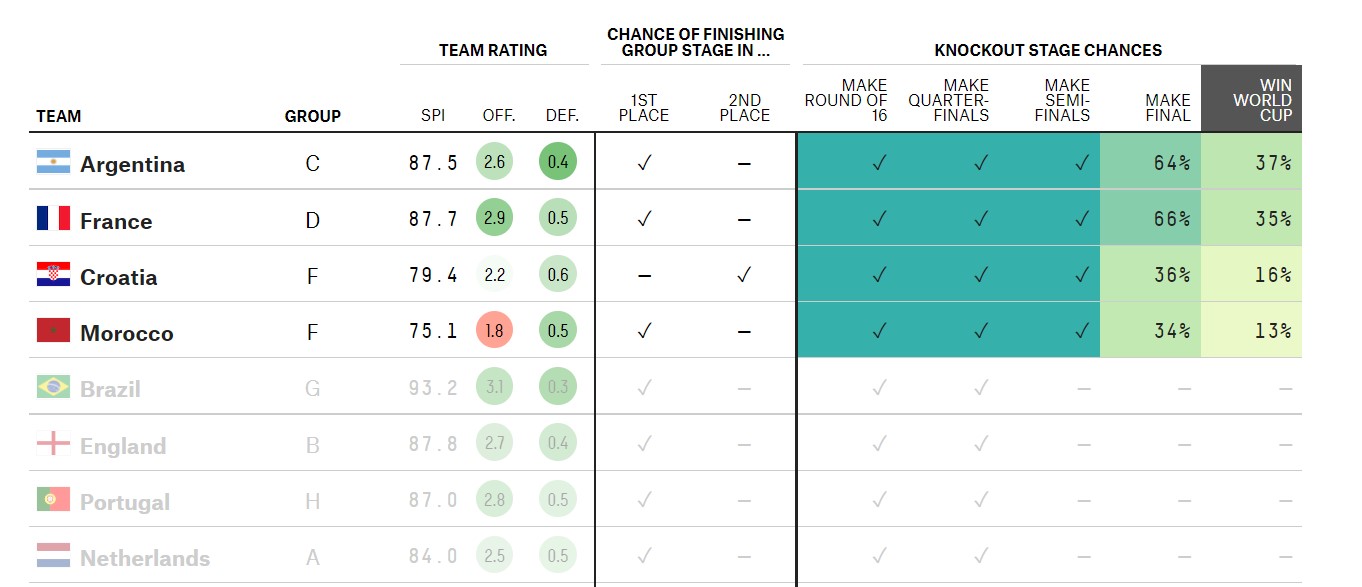Sort table by SPI column header
1362x587 pixels.
(433, 116)
